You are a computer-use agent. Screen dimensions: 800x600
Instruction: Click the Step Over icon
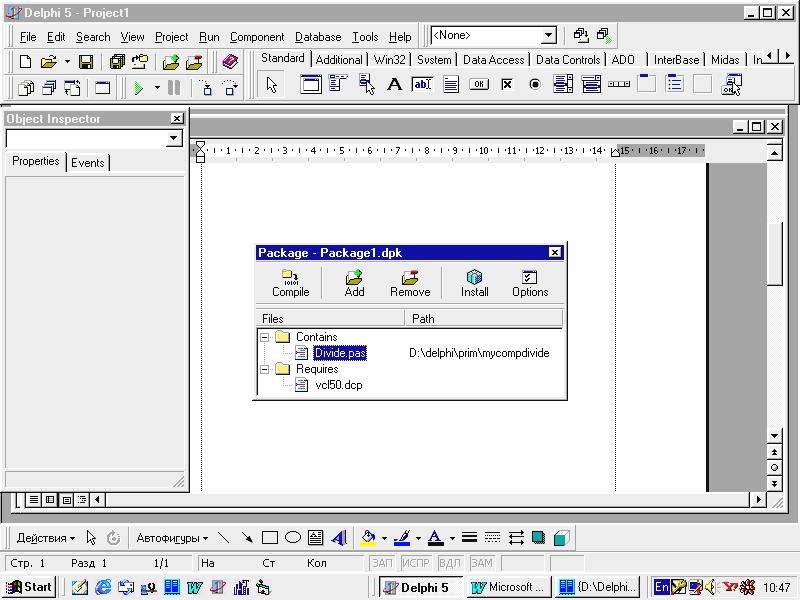[230, 88]
